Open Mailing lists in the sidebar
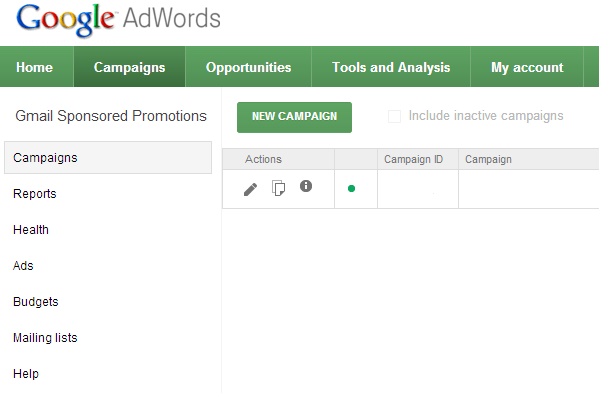 tap(45, 338)
